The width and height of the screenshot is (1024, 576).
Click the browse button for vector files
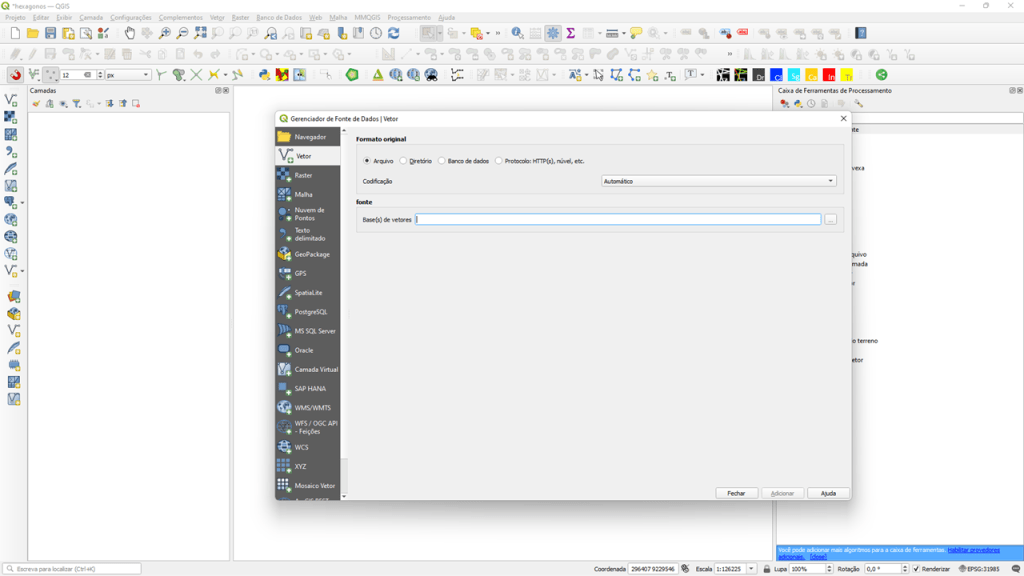[830, 219]
